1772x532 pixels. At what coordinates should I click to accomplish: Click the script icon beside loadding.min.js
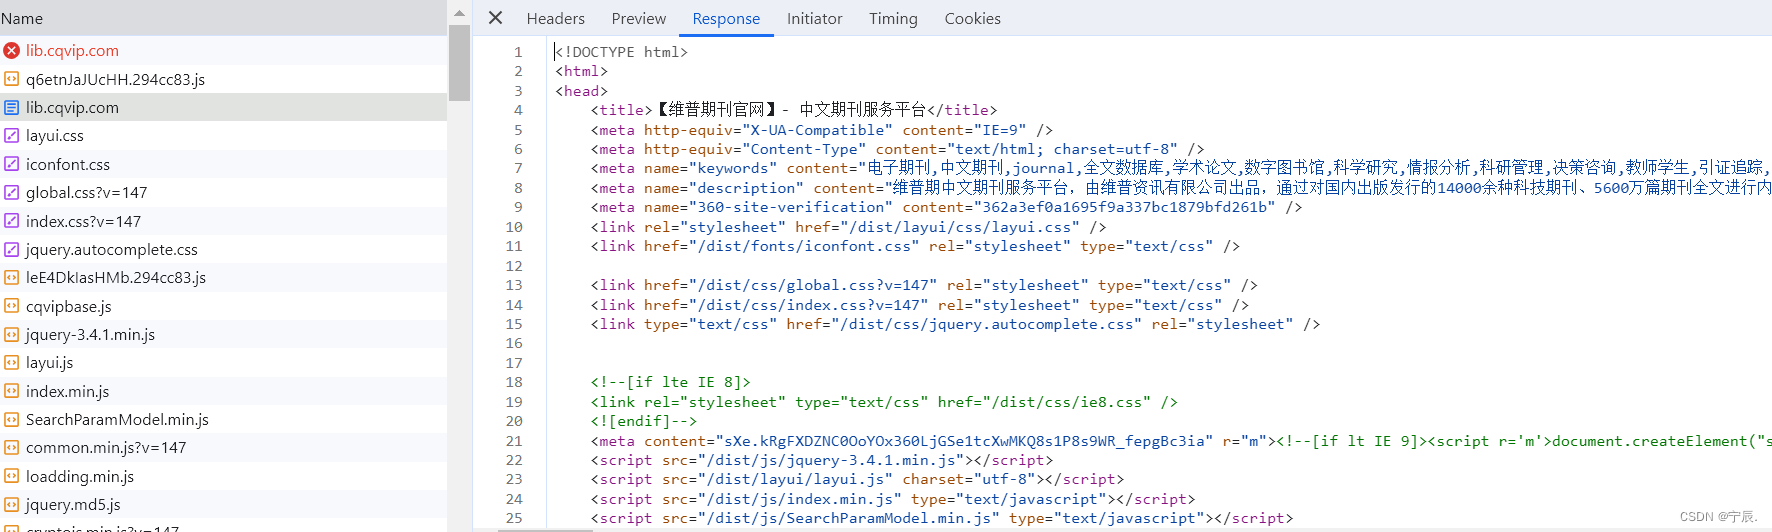tap(12, 476)
